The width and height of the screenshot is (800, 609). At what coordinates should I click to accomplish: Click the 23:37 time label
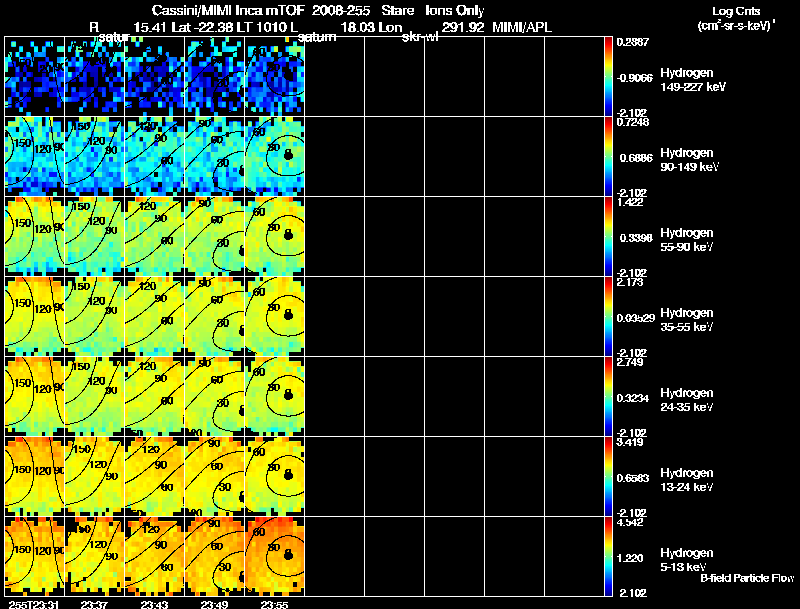(94, 604)
